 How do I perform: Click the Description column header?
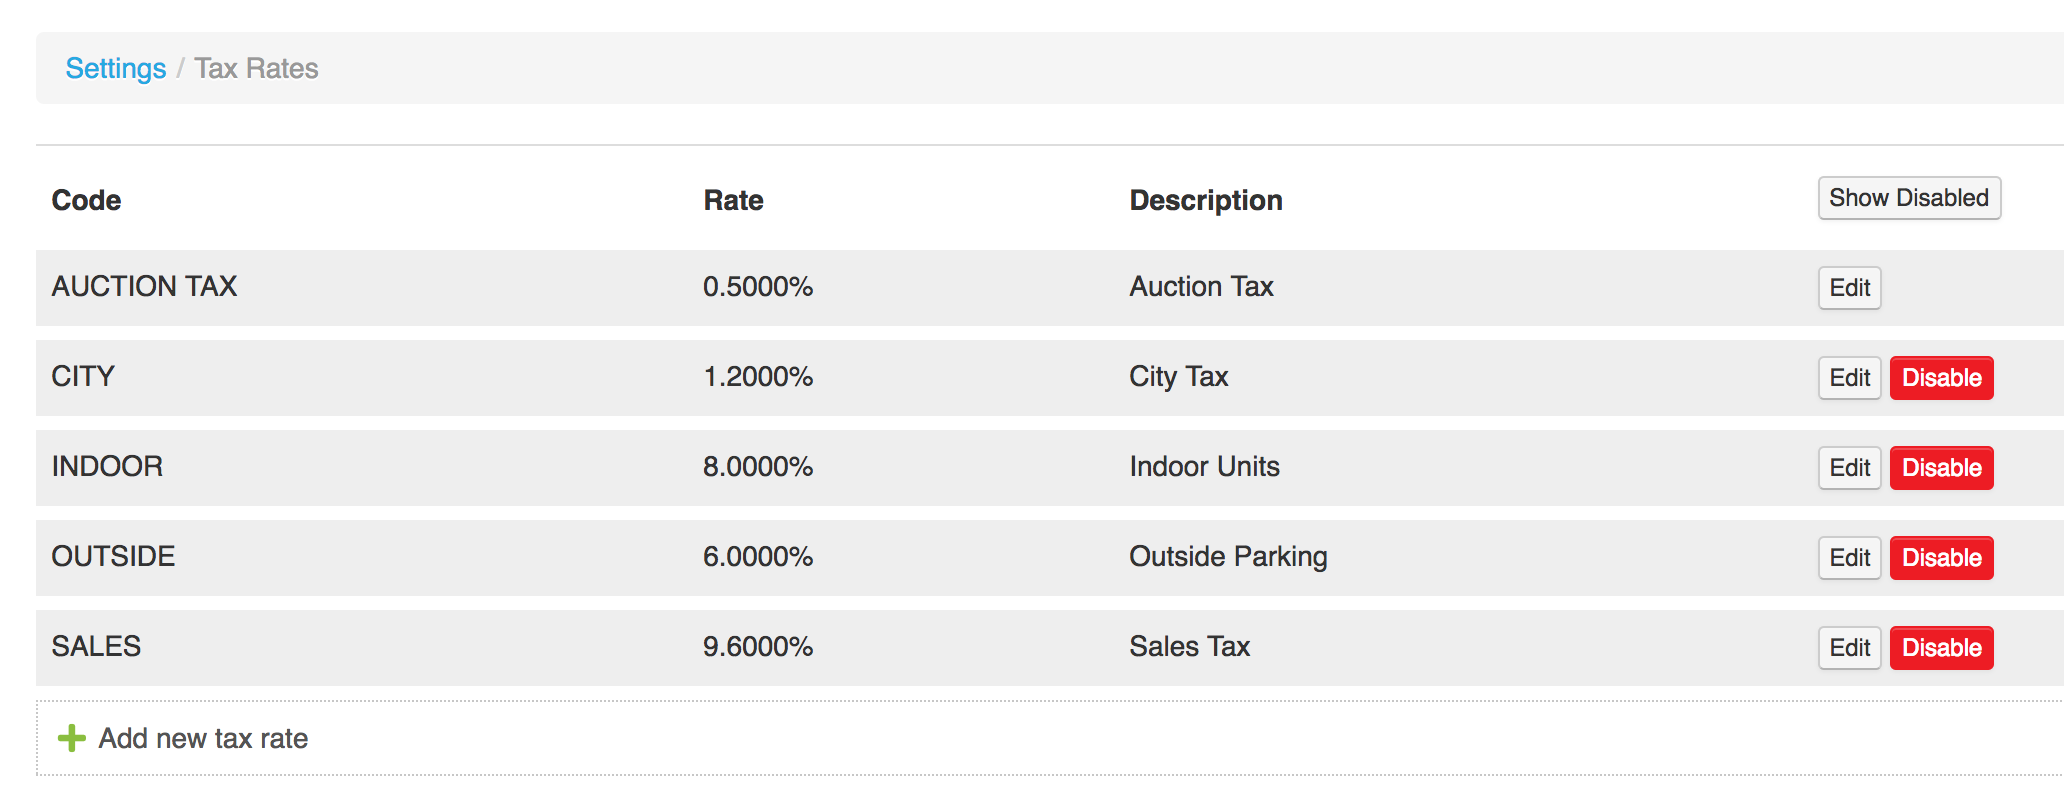pyautogui.click(x=1205, y=199)
